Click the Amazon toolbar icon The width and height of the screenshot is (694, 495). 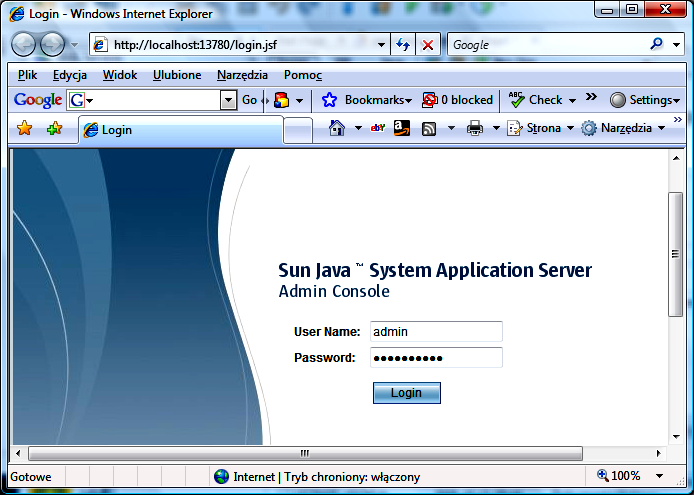(x=402, y=128)
